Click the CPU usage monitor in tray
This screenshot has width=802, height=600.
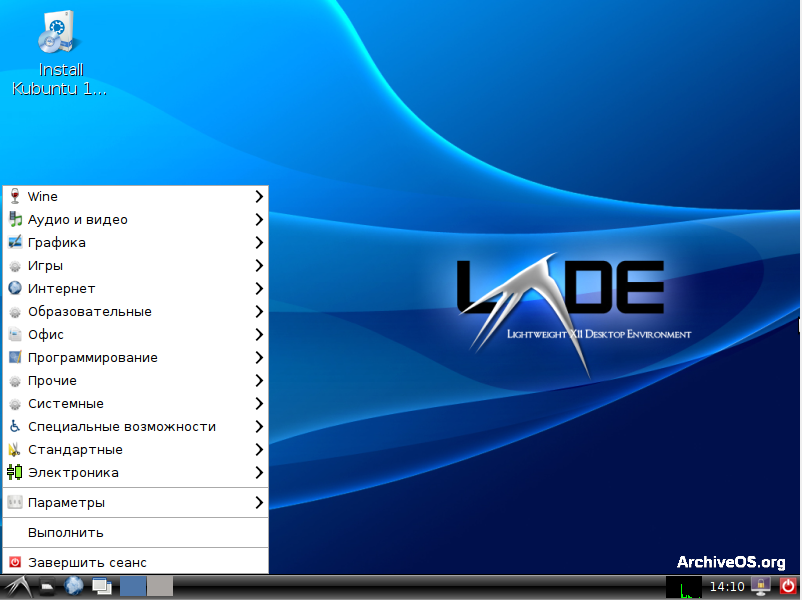[684, 587]
